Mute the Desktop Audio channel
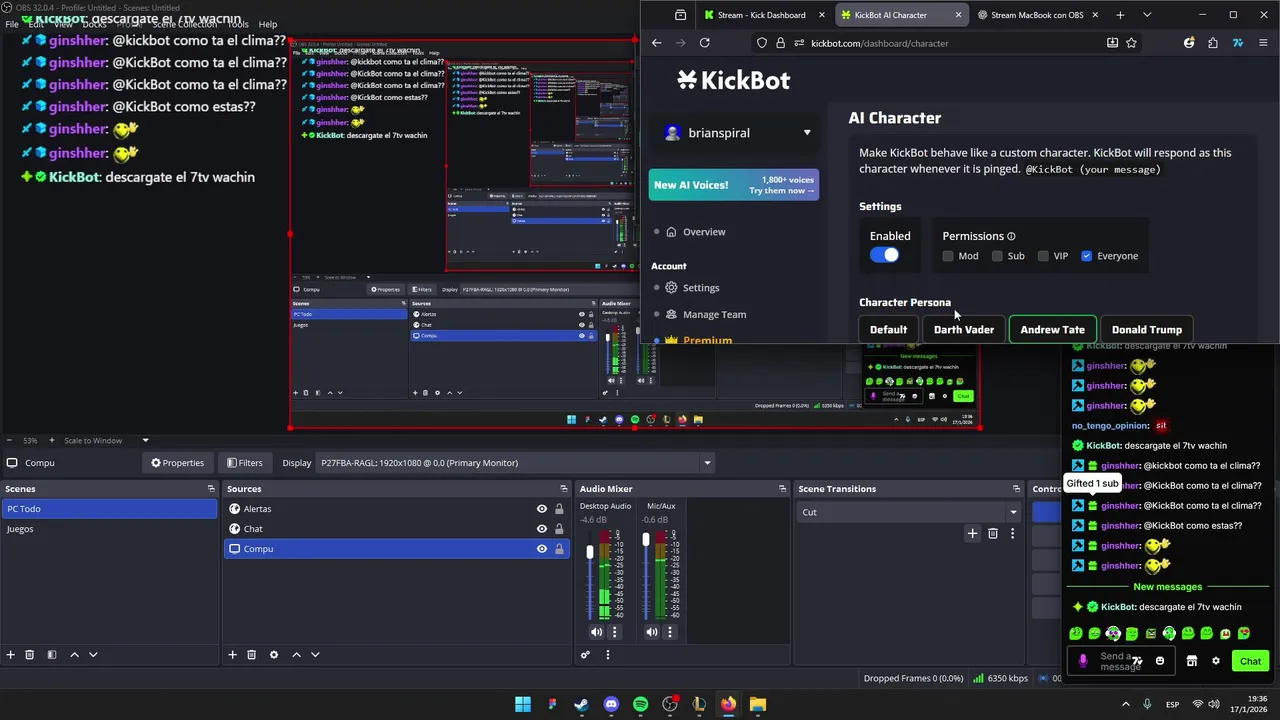Viewport: 1280px width, 720px height. point(596,632)
